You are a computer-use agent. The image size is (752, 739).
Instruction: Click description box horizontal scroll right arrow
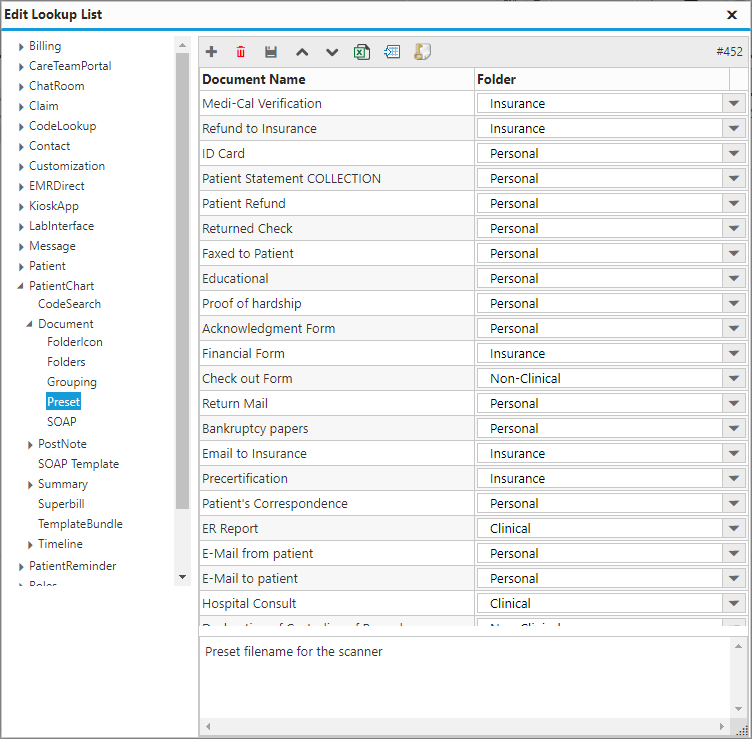click(722, 726)
